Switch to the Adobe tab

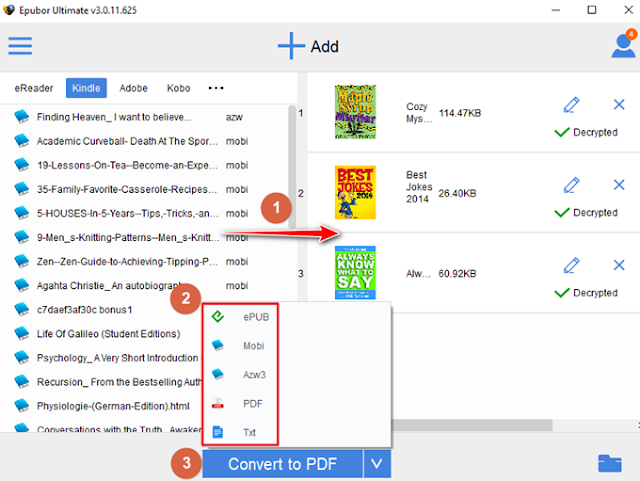coord(133,88)
